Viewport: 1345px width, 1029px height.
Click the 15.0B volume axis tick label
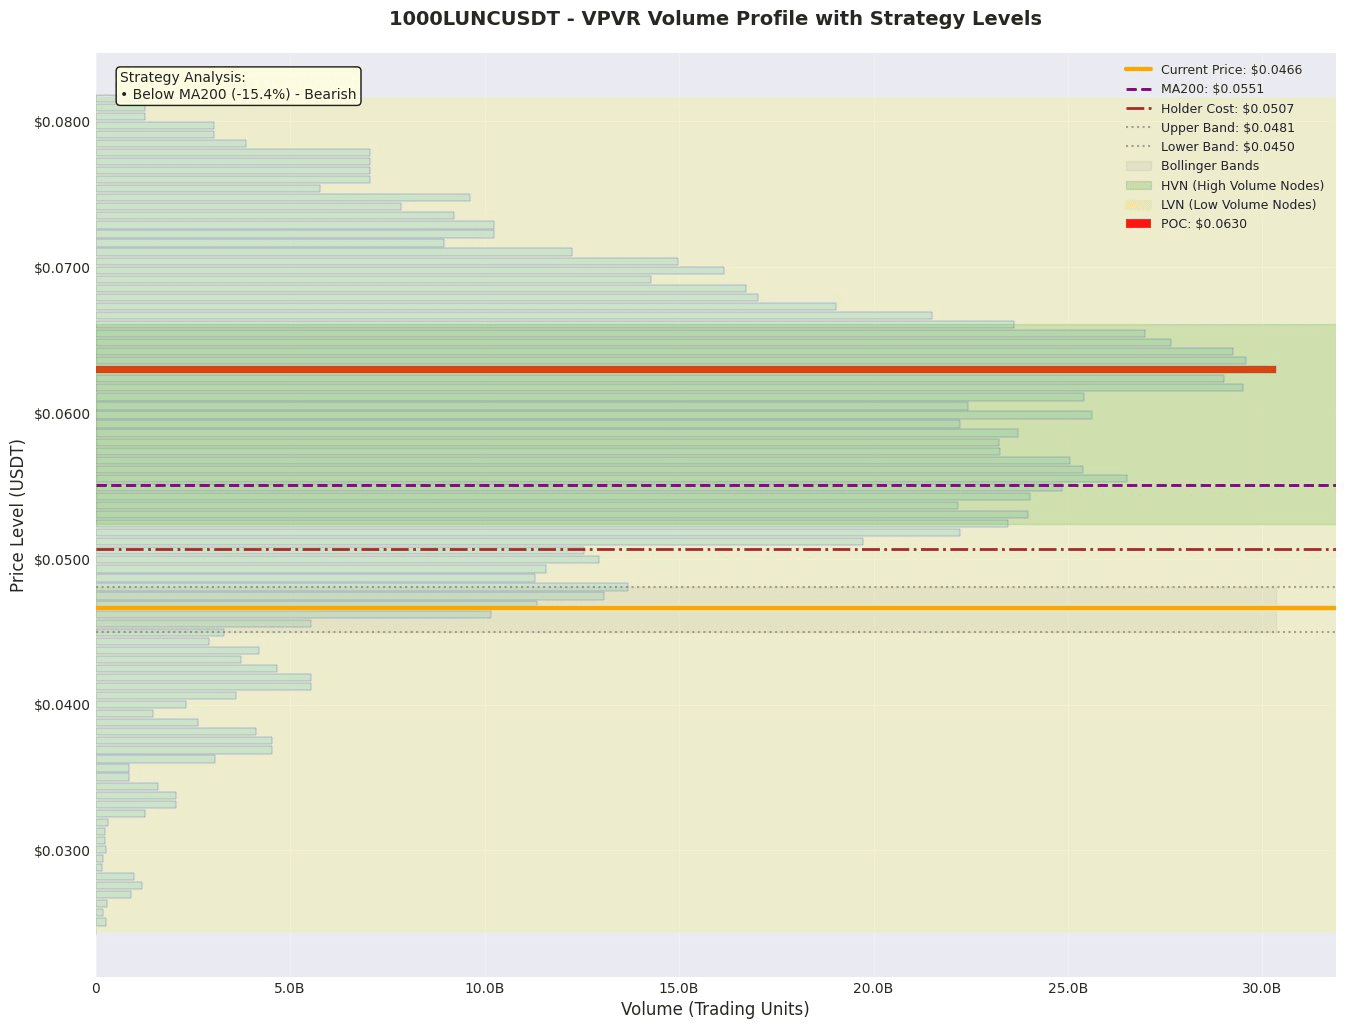(x=679, y=988)
